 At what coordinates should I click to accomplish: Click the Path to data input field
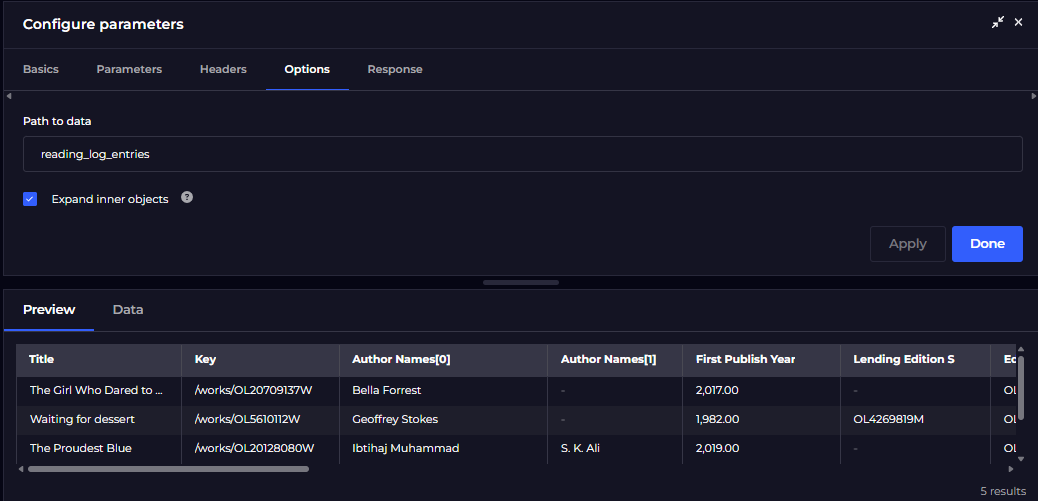tap(522, 154)
